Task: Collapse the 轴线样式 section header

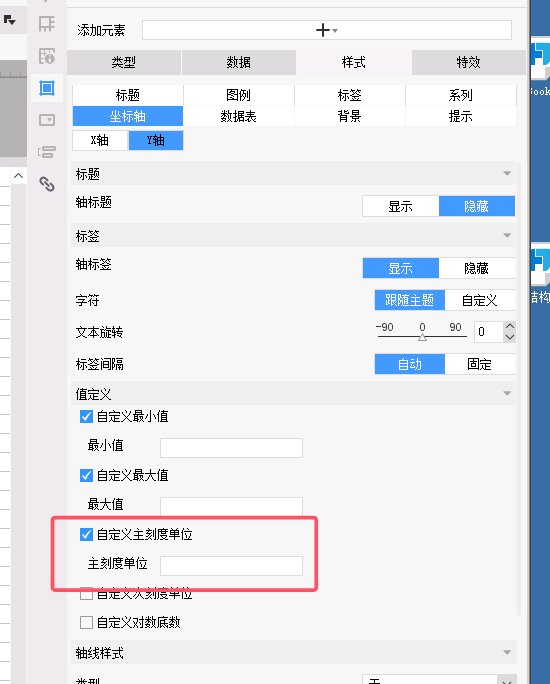Action: 294,653
